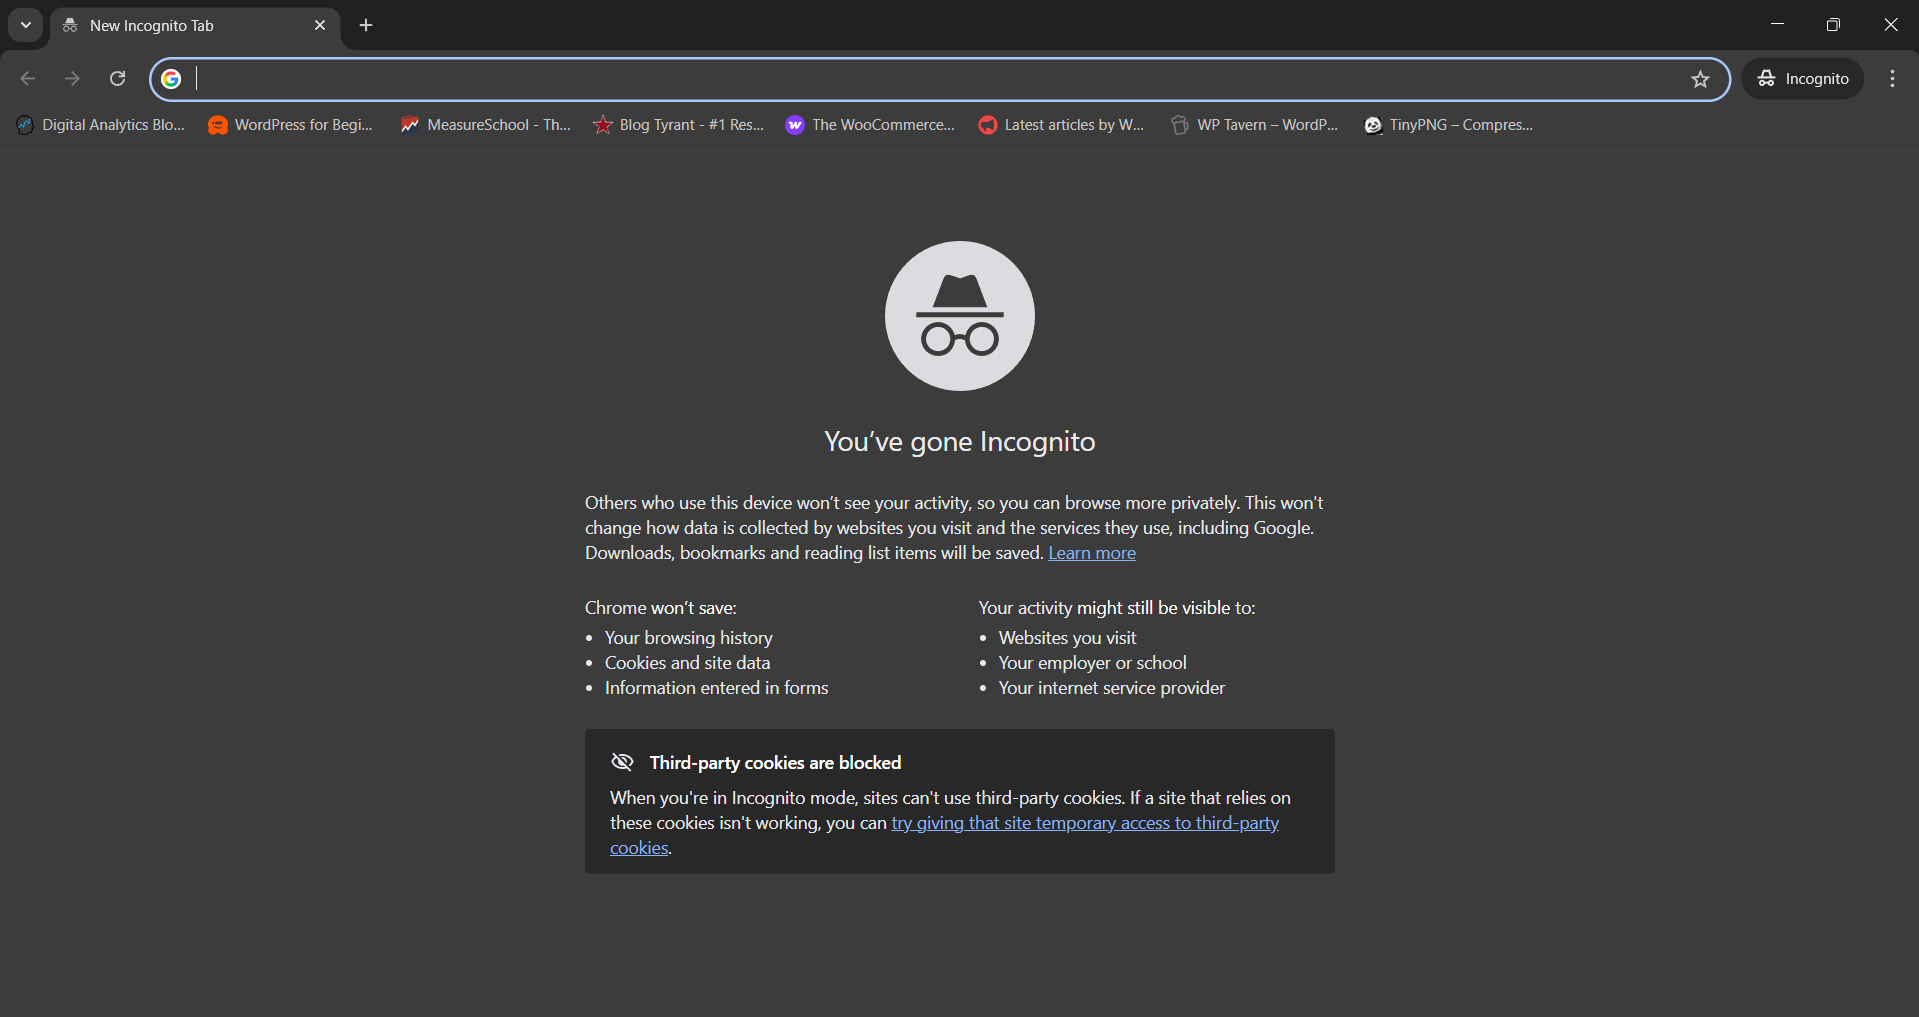Select the New Incognito Tab
Image resolution: width=1919 pixels, height=1017 pixels.
(160, 26)
